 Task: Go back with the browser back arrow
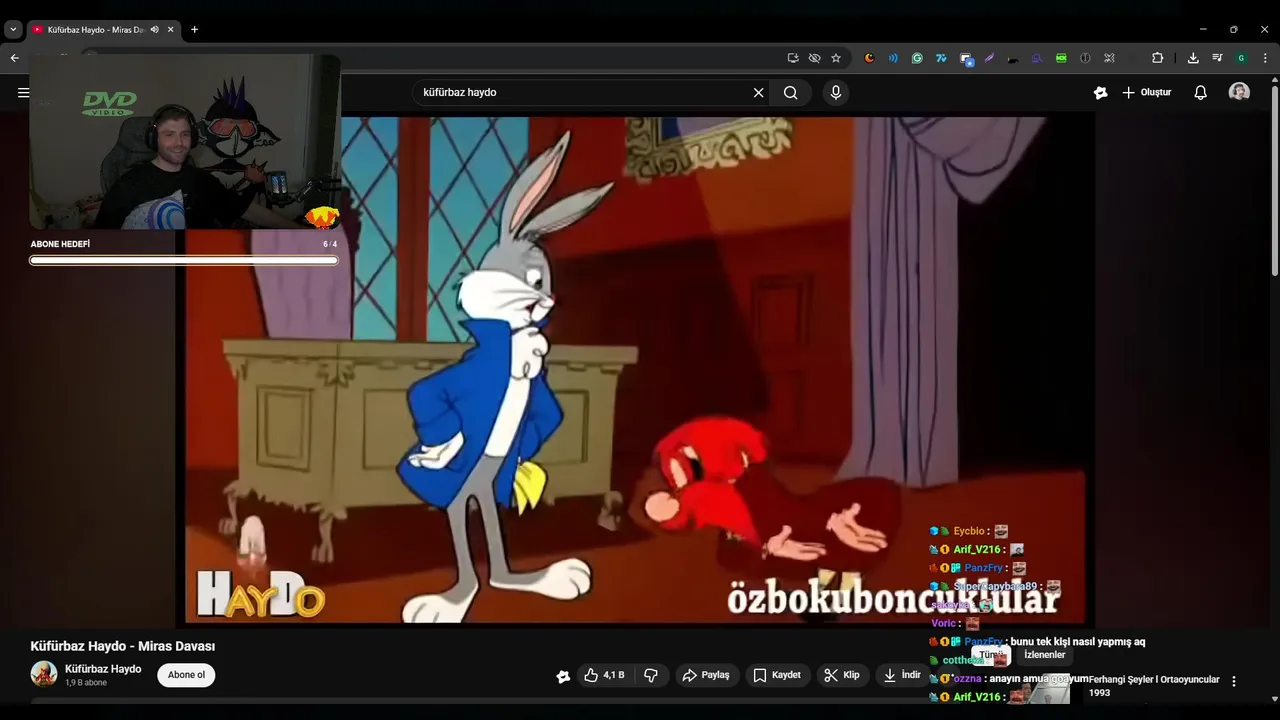pyautogui.click(x=14, y=58)
